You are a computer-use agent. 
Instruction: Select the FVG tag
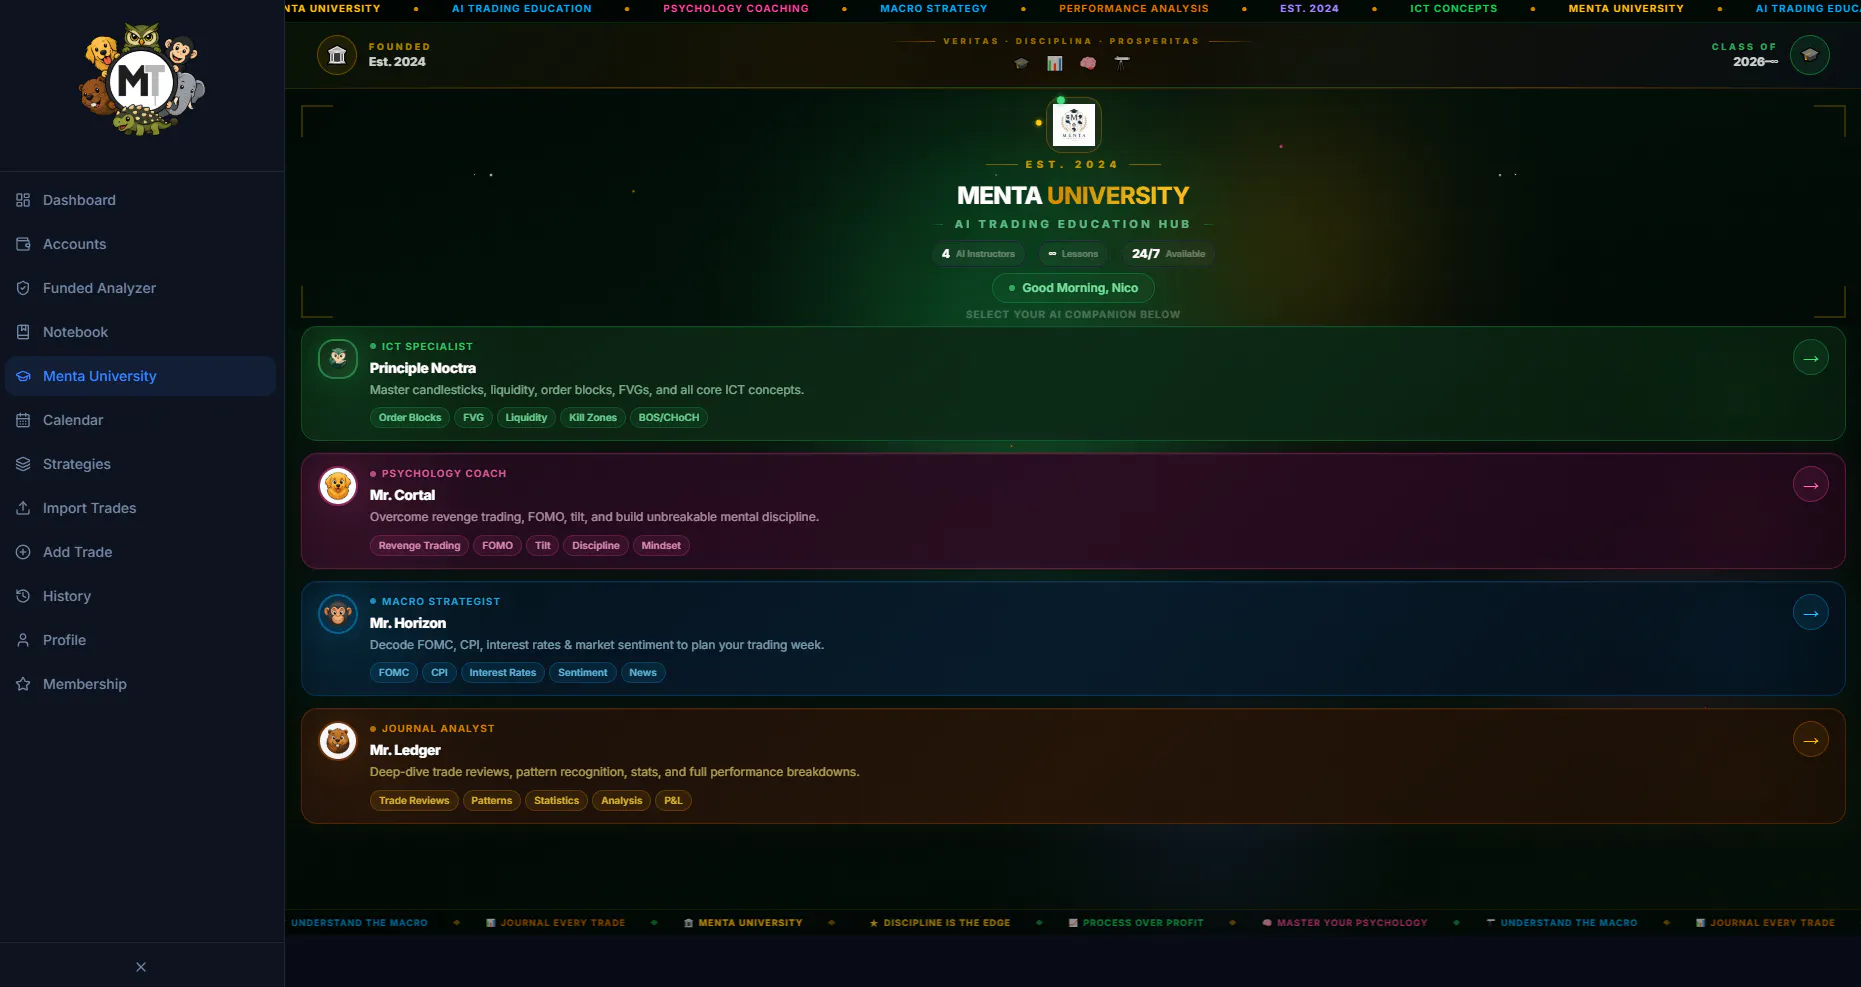[x=473, y=418]
